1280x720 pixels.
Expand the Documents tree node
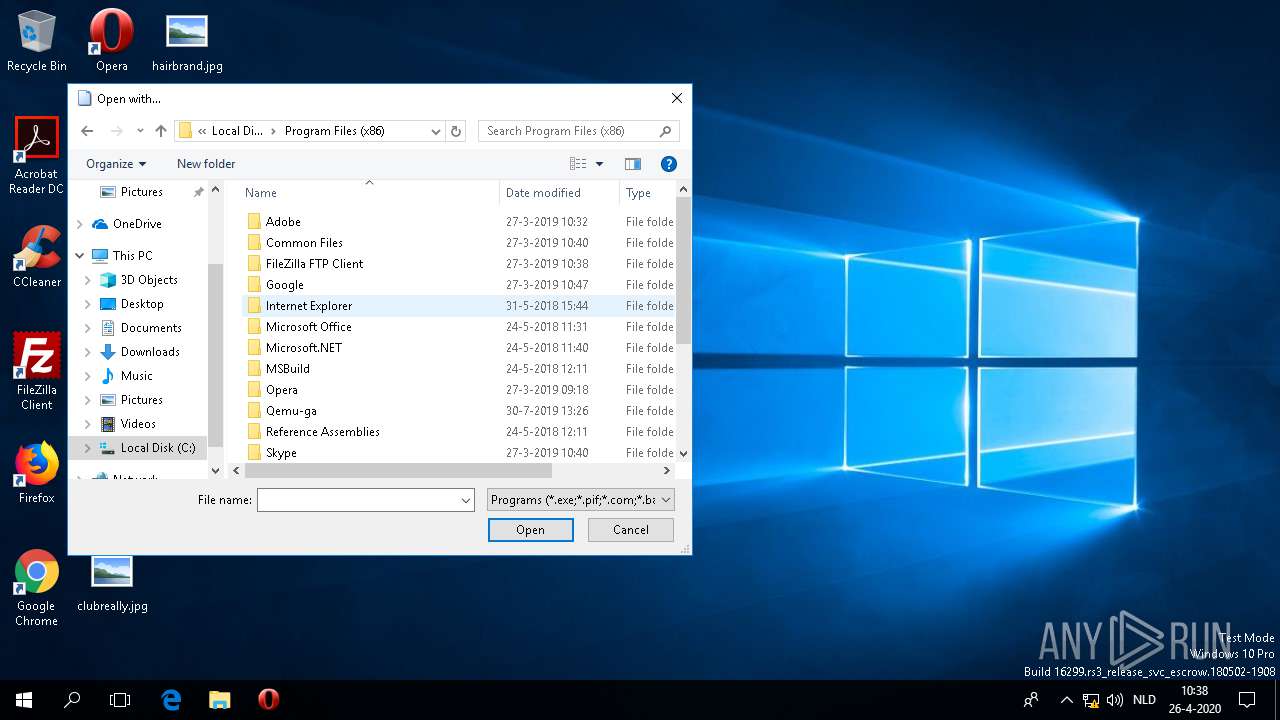tap(88, 328)
